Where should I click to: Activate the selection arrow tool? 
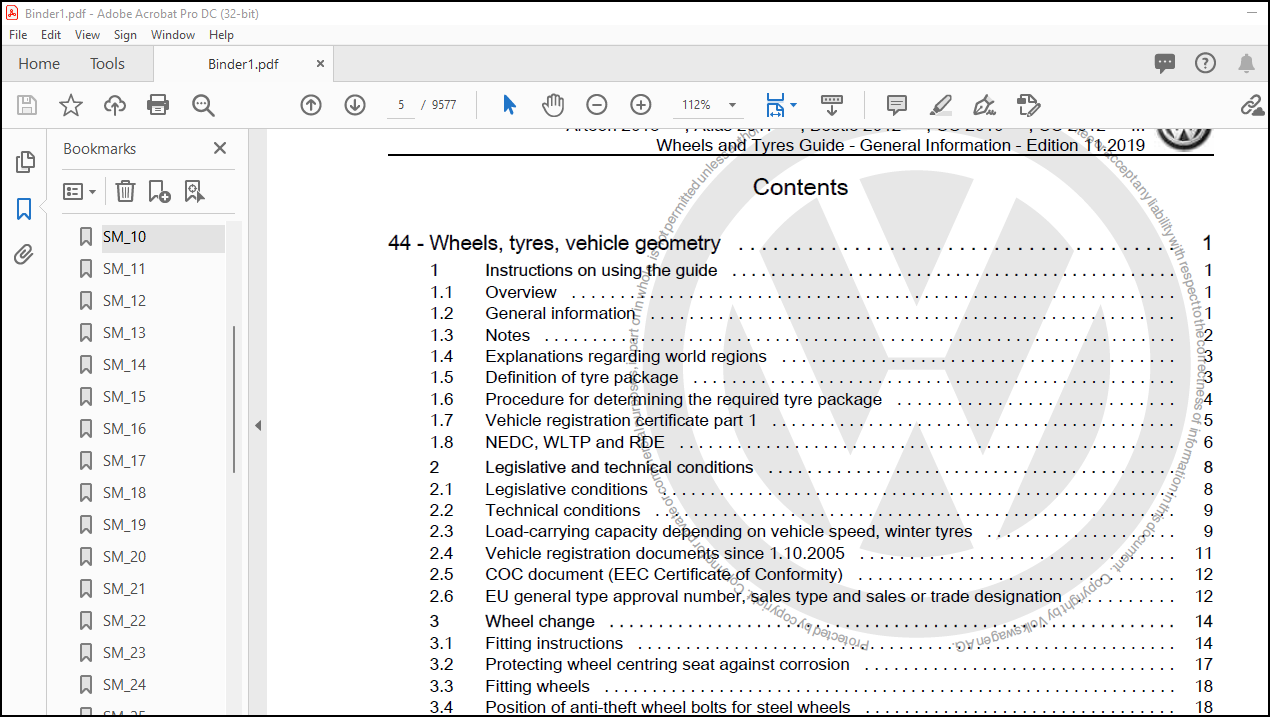click(x=509, y=105)
